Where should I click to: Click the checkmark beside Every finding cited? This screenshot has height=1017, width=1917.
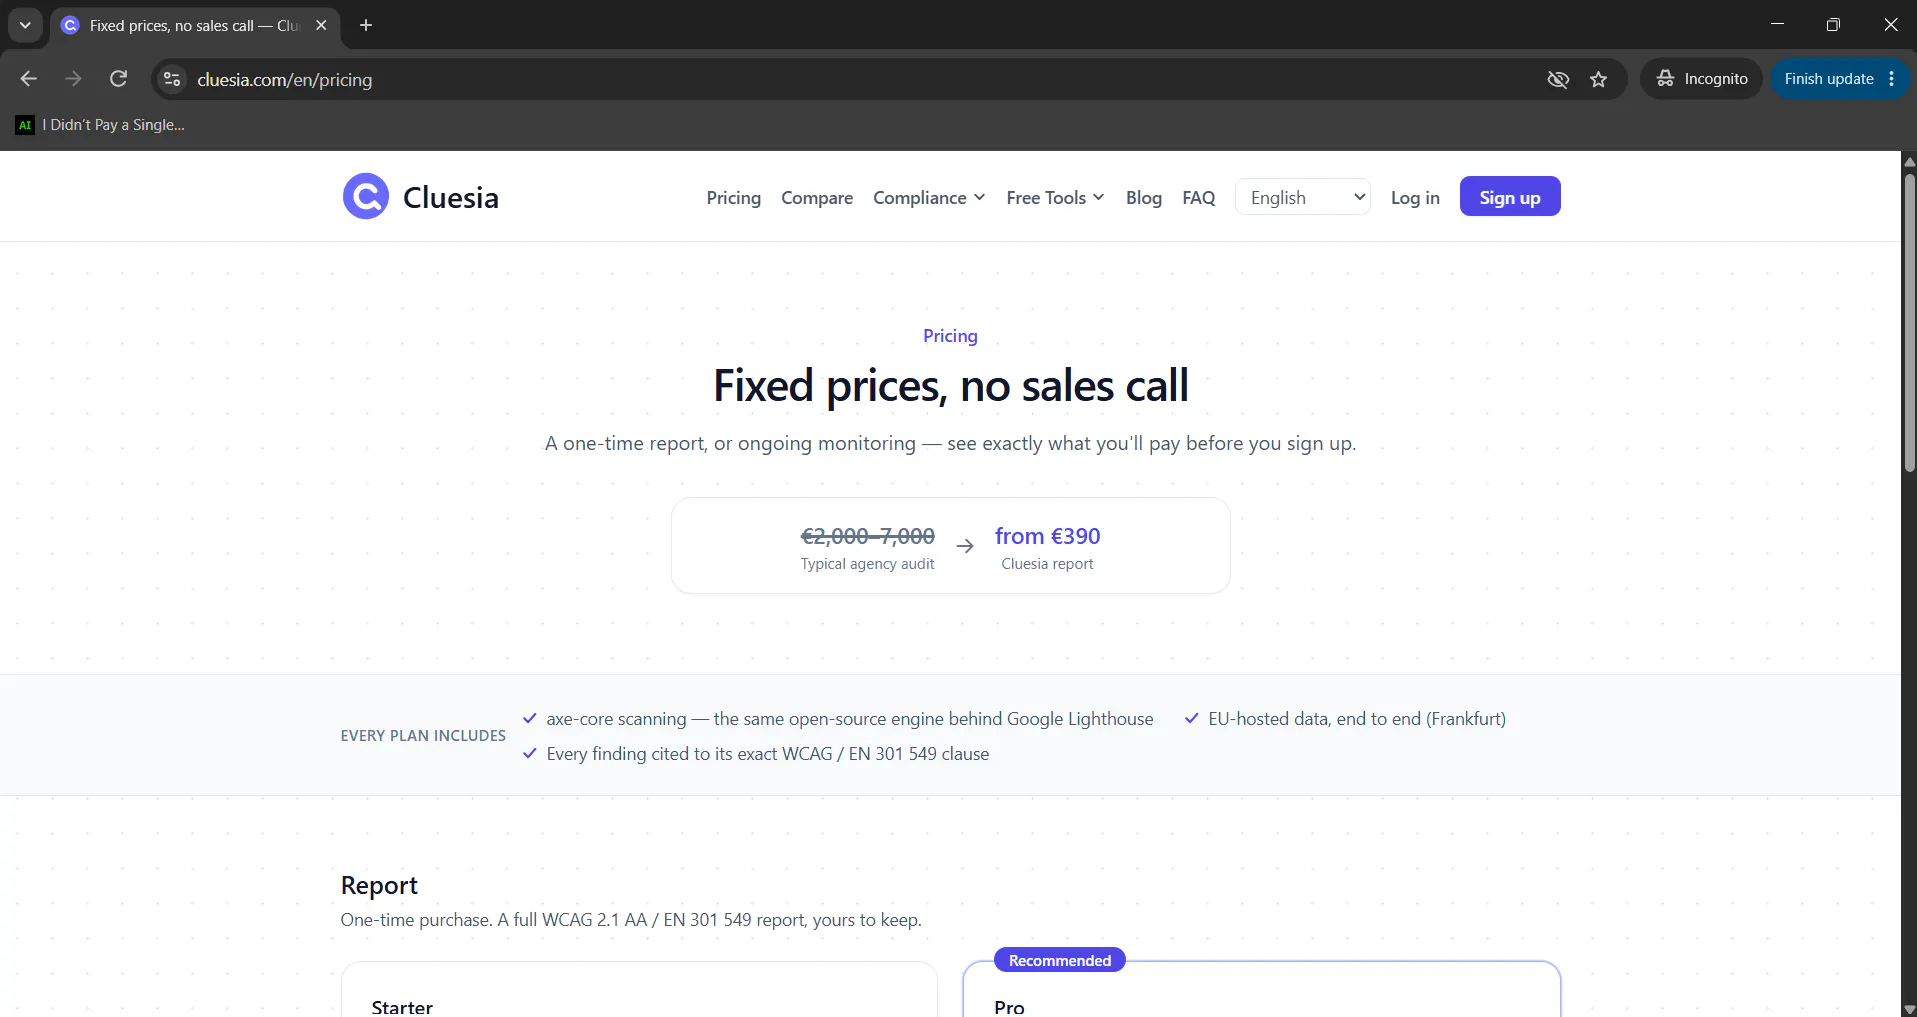click(x=530, y=753)
